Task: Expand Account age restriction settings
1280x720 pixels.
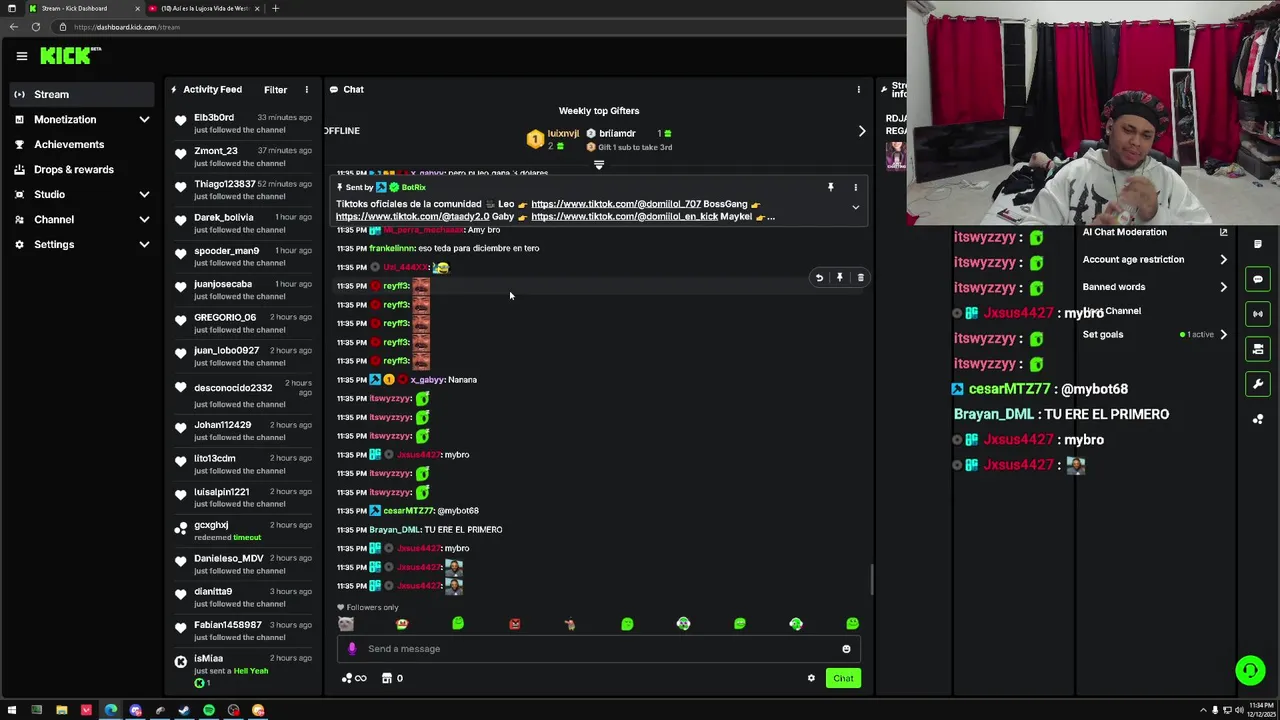Action: (1155, 259)
